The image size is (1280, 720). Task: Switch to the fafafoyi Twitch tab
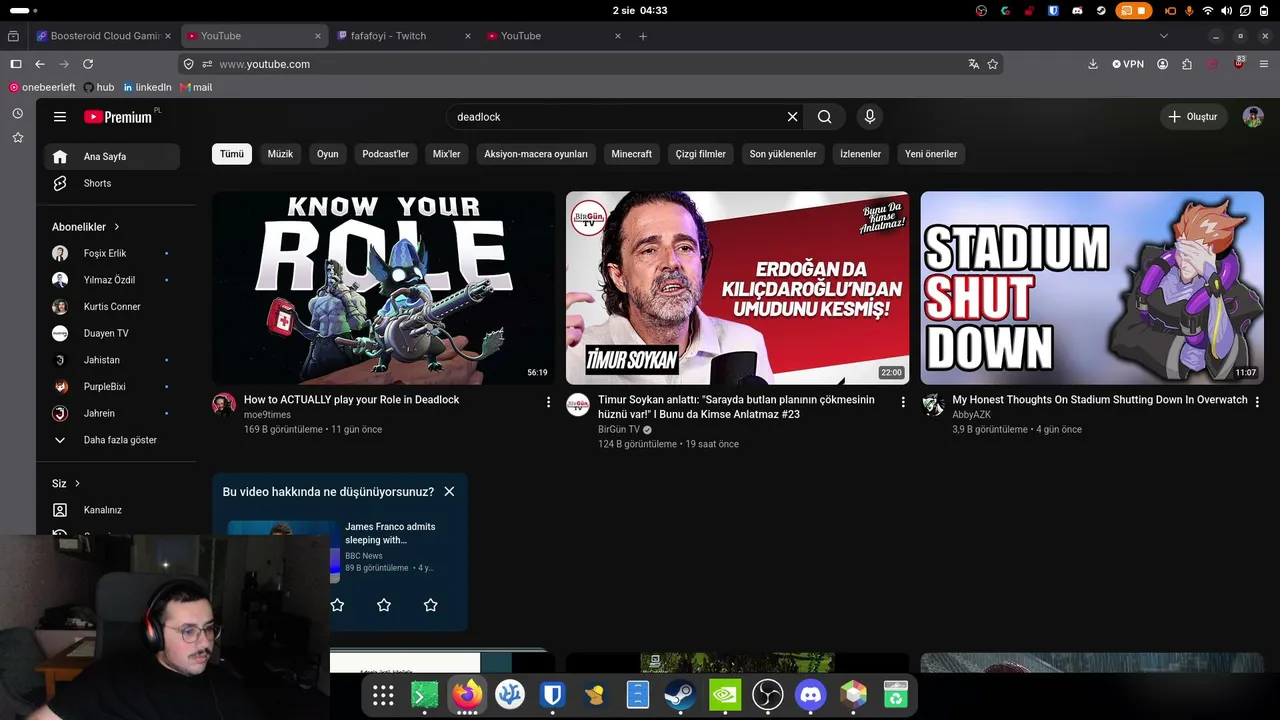405,36
